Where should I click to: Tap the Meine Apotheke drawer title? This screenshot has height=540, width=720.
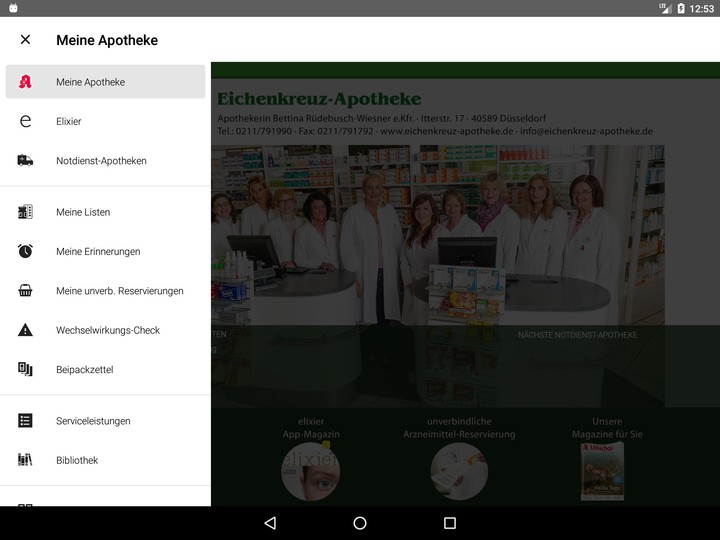point(107,40)
